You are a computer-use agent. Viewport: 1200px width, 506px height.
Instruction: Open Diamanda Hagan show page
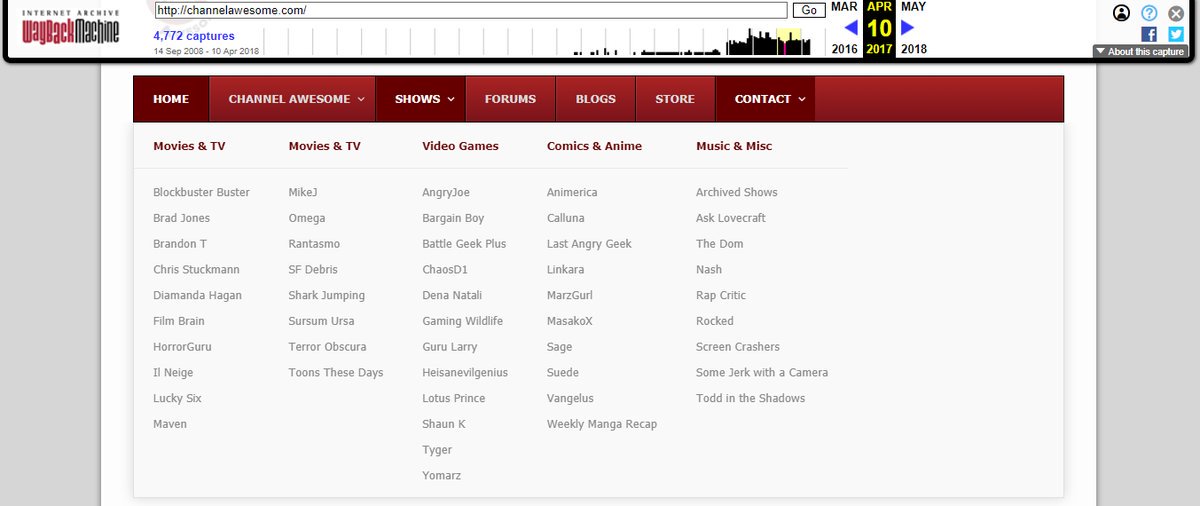(x=197, y=296)
